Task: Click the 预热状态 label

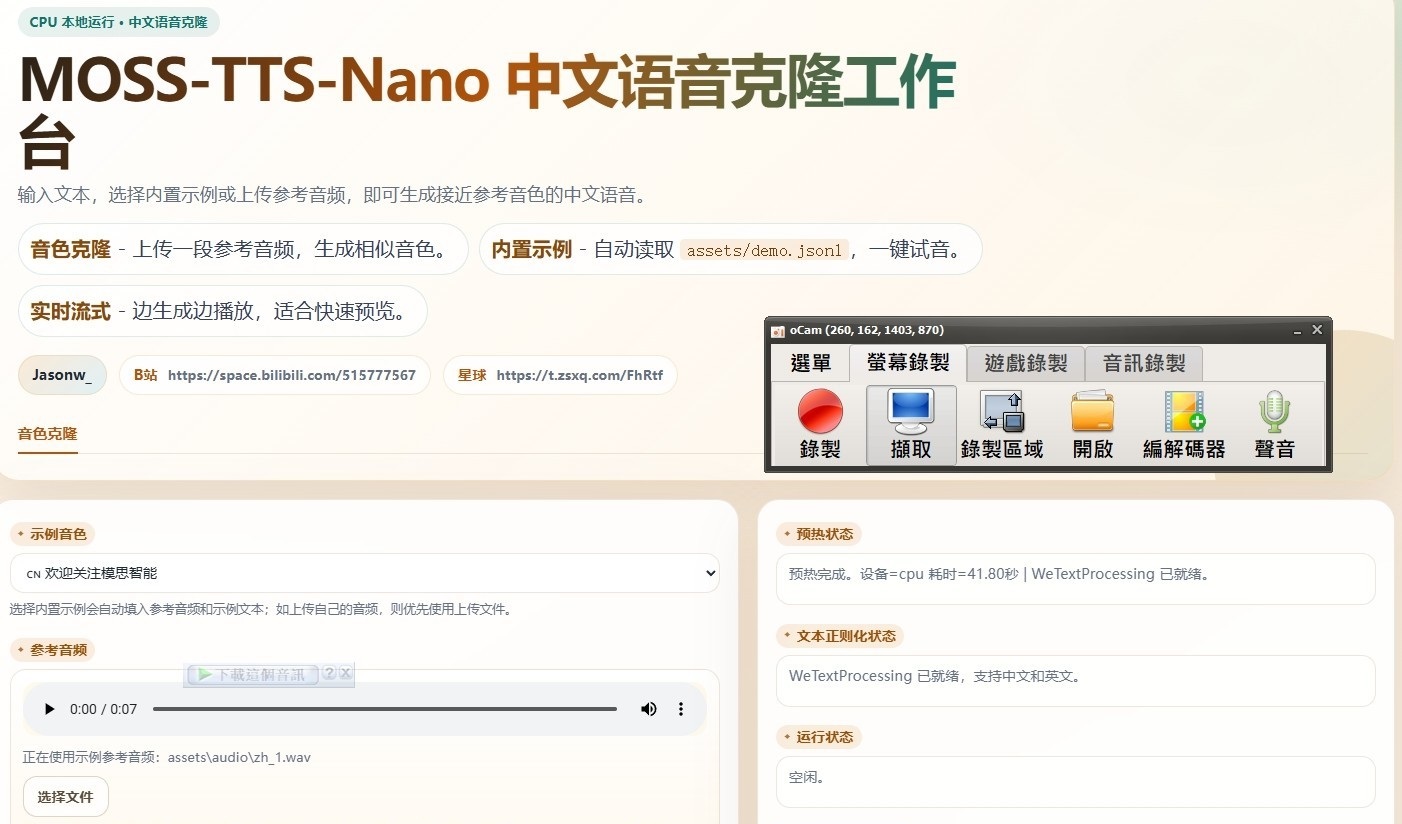Action: pyautogui.click(x=819, y=534)
